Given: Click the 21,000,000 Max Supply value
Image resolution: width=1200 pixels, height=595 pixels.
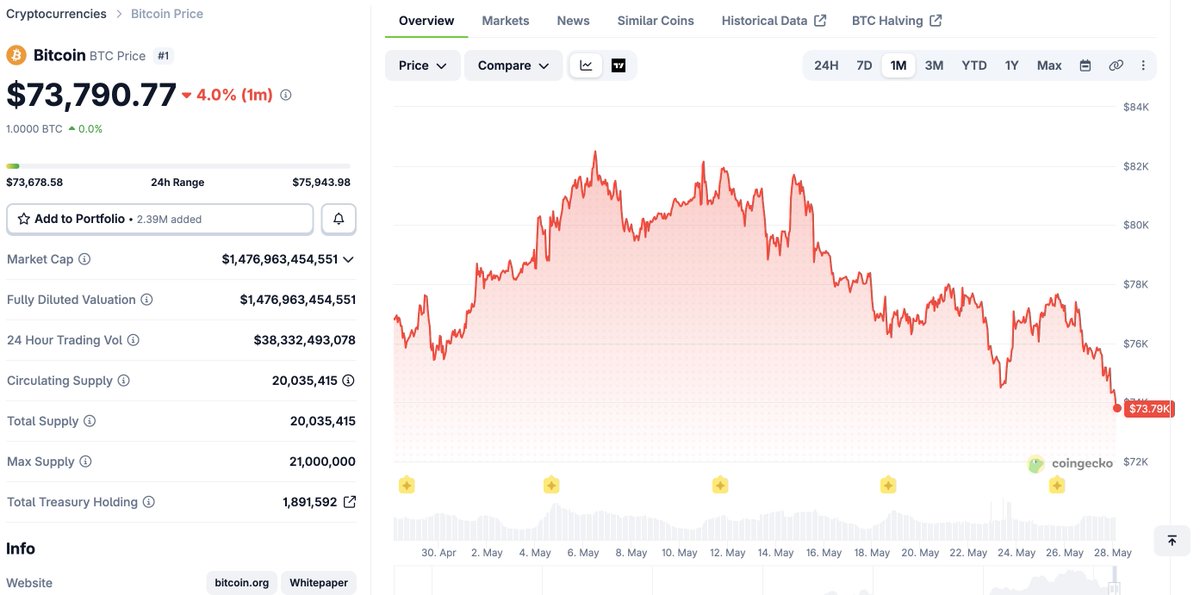Looking at the screenshot, I should click(x=322, y=462).
